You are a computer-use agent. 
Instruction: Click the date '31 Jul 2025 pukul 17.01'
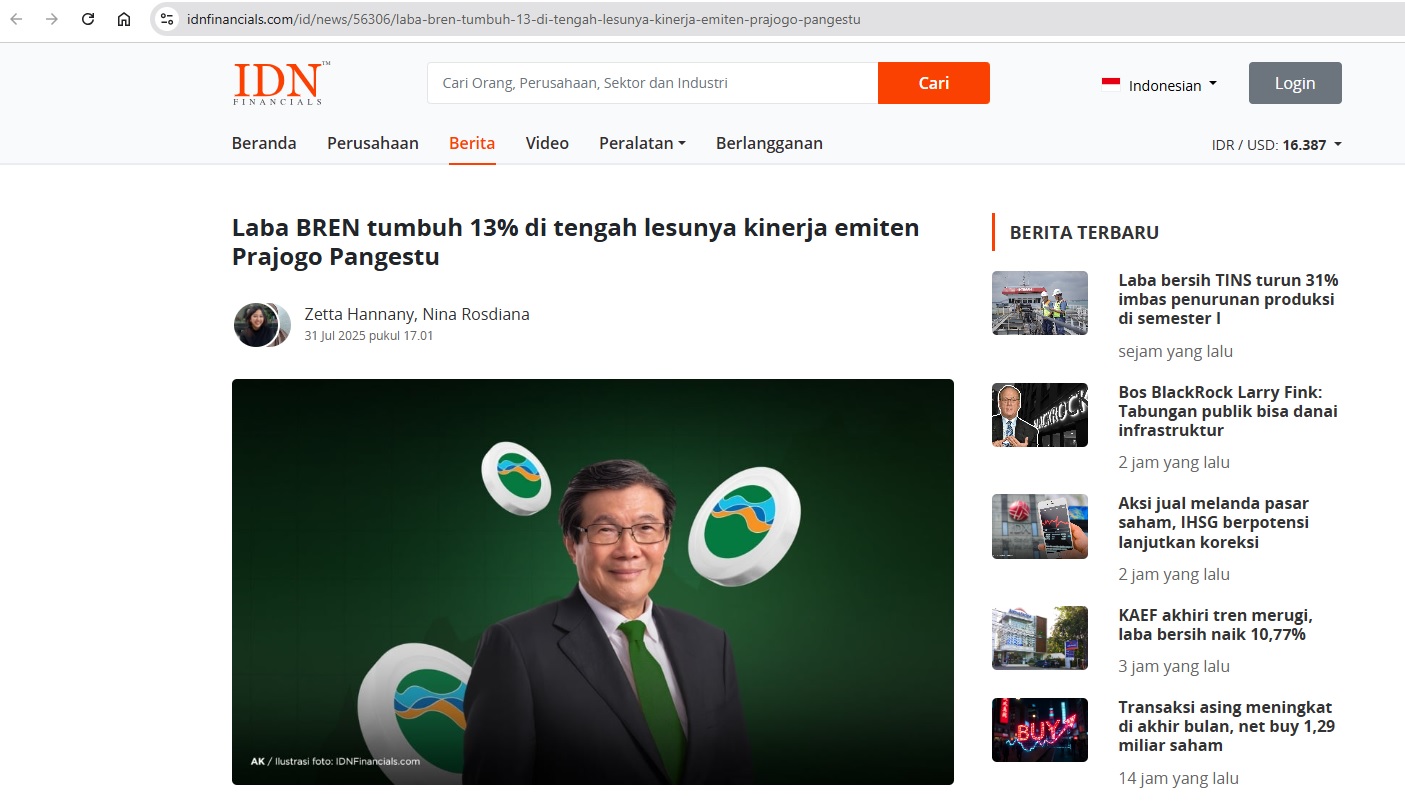click(369, 336)
